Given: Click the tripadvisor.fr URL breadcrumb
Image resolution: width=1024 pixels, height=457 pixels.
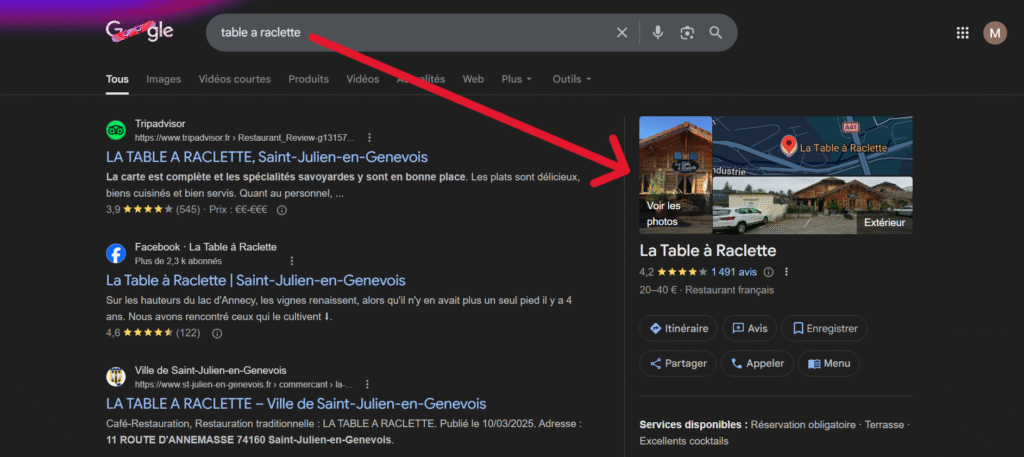Looking at the screenshot, I should click(x=244, y=138).
